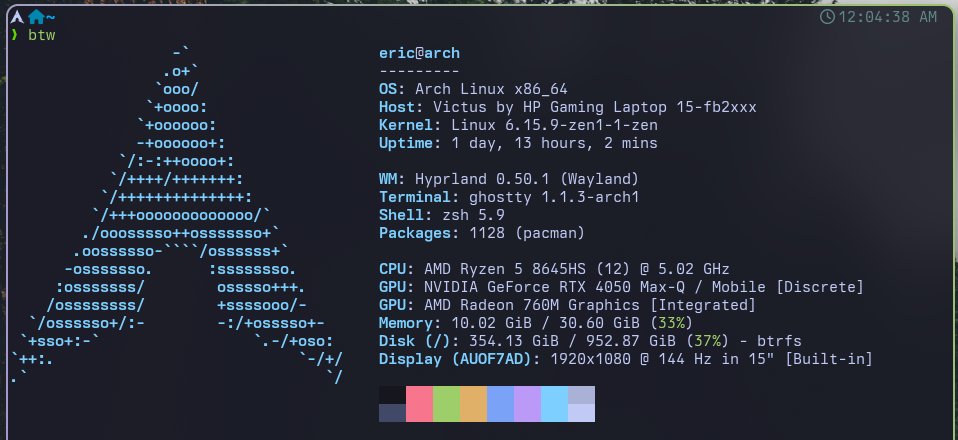Click the 'eric@arch' title line

pos(419,53)
